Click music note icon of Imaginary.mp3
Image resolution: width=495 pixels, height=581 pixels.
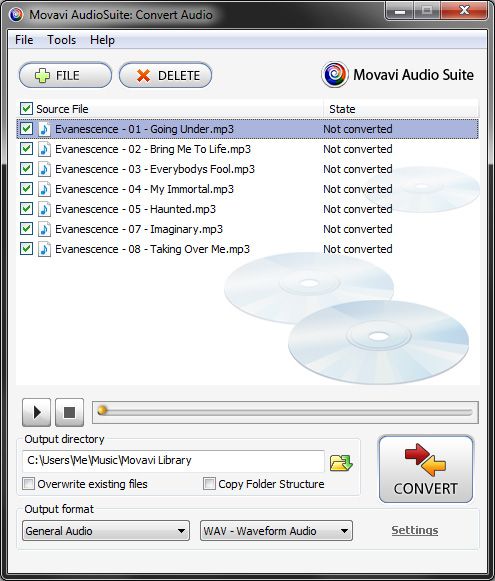point(44,229)
